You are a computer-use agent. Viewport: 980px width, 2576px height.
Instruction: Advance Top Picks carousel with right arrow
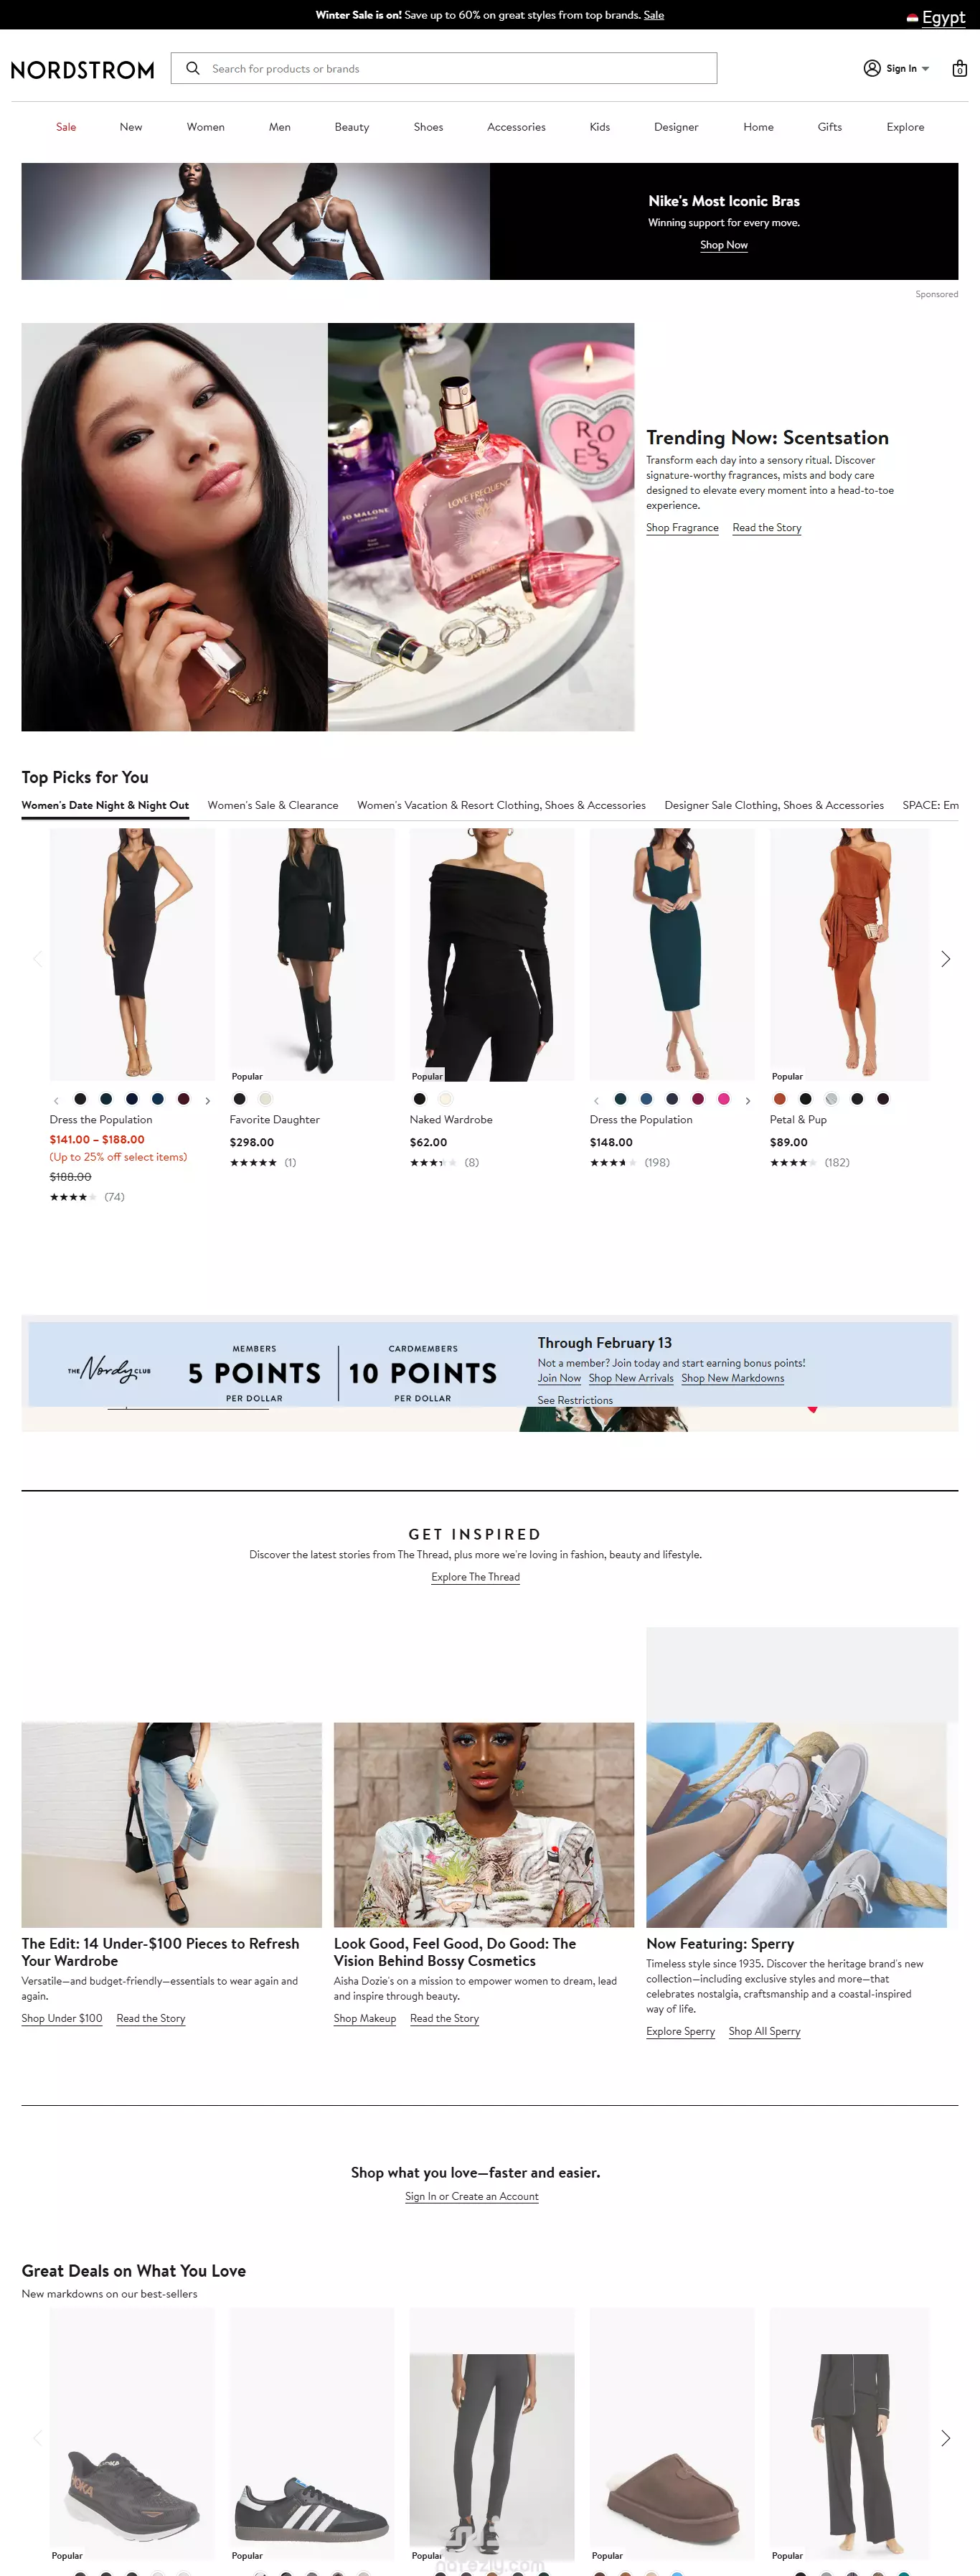[945, 959]
